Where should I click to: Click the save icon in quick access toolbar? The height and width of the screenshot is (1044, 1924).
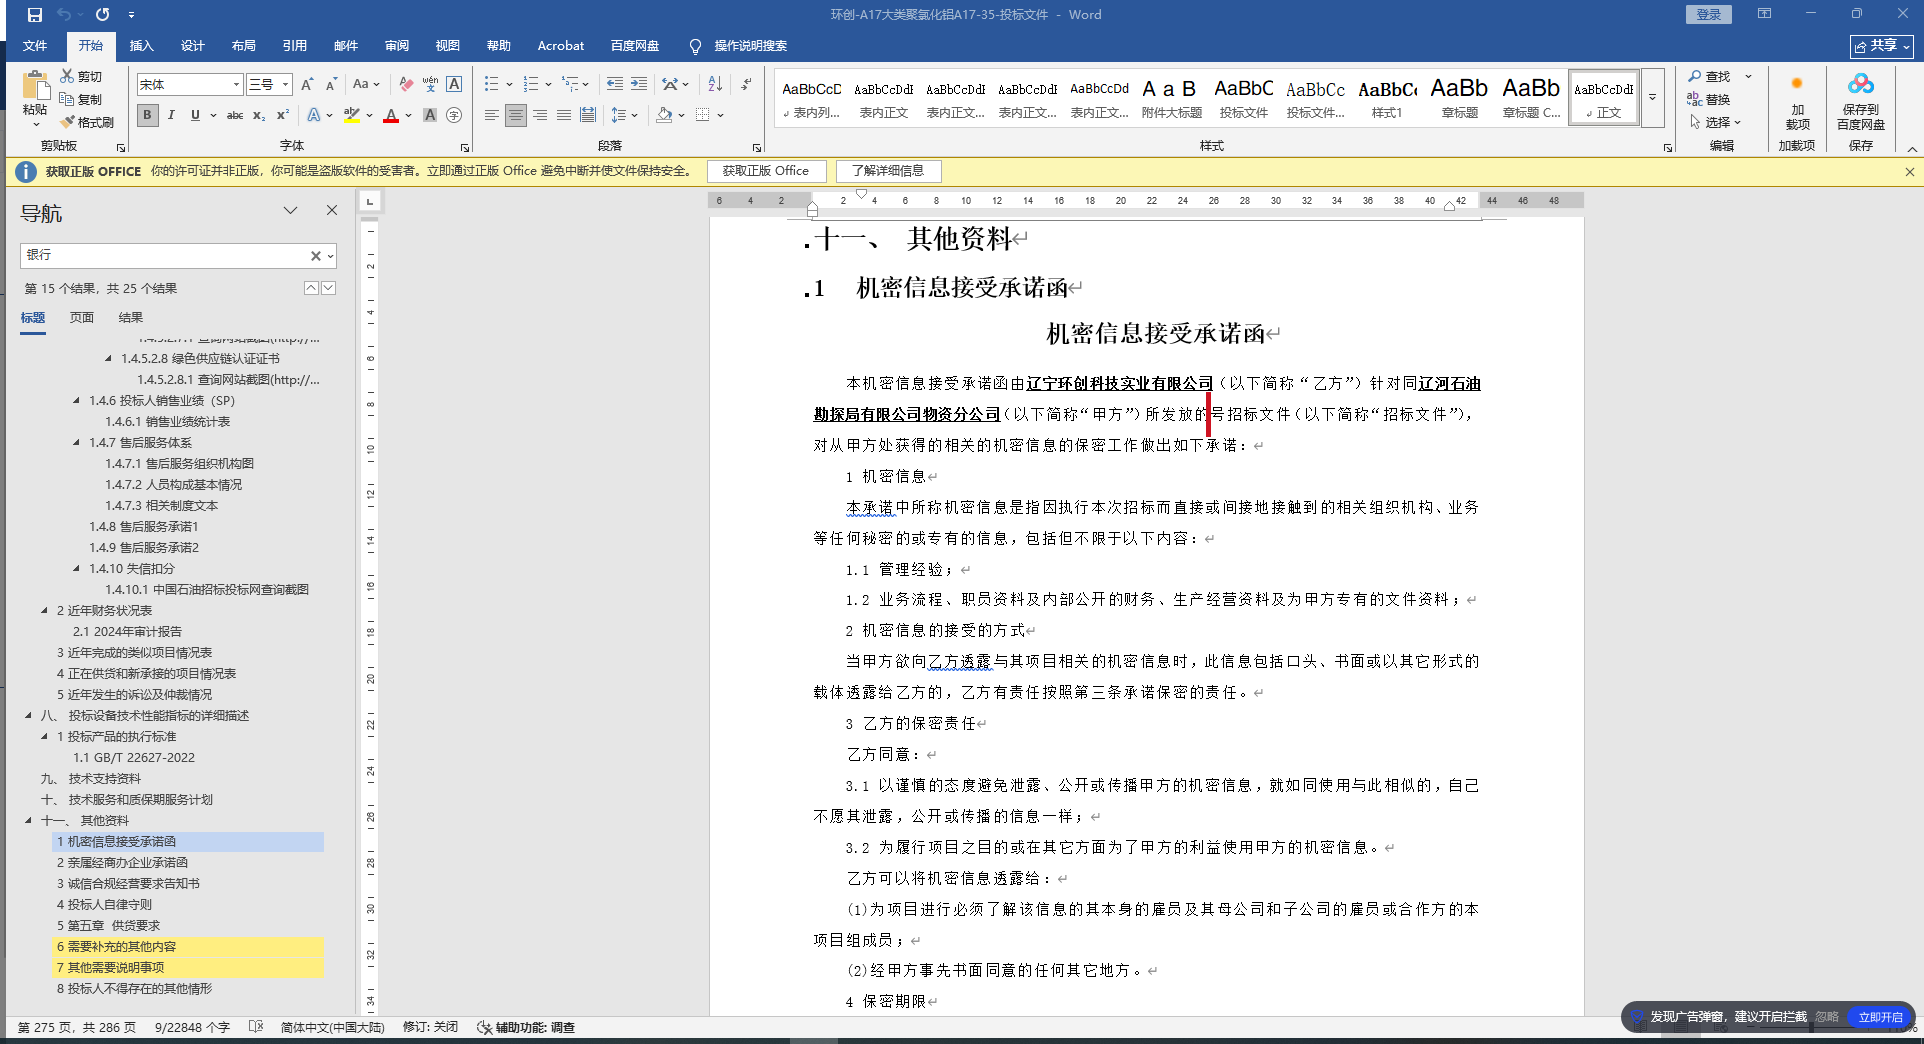pos(34,14)
